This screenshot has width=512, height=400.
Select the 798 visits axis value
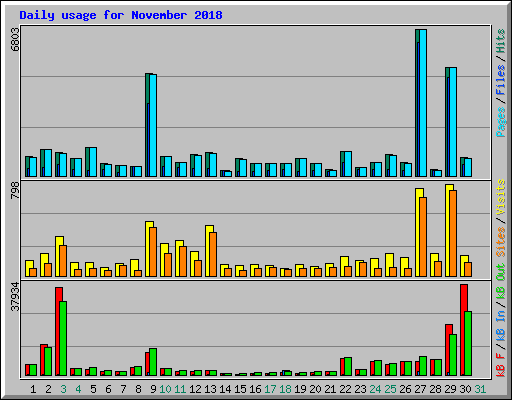pos(15,191)
